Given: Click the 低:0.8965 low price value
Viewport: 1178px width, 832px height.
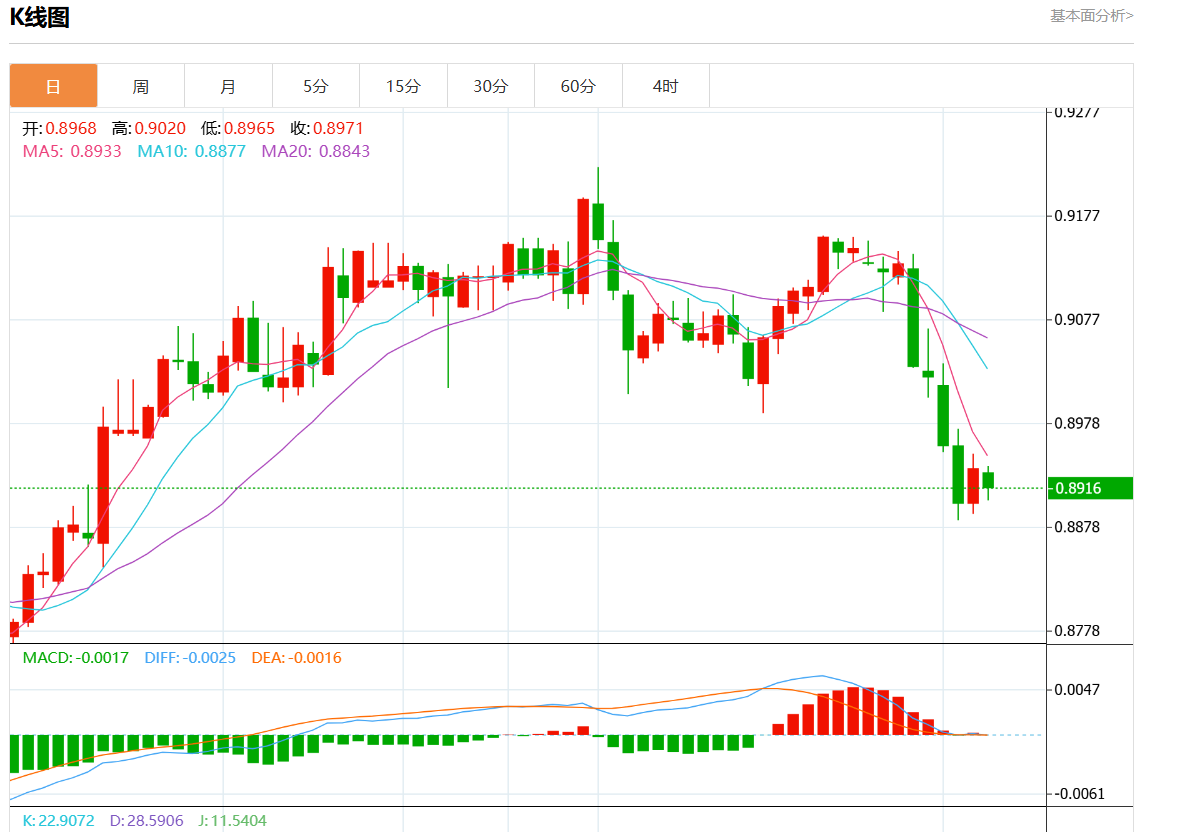Looking at the screenshot, I should (238, 129).
